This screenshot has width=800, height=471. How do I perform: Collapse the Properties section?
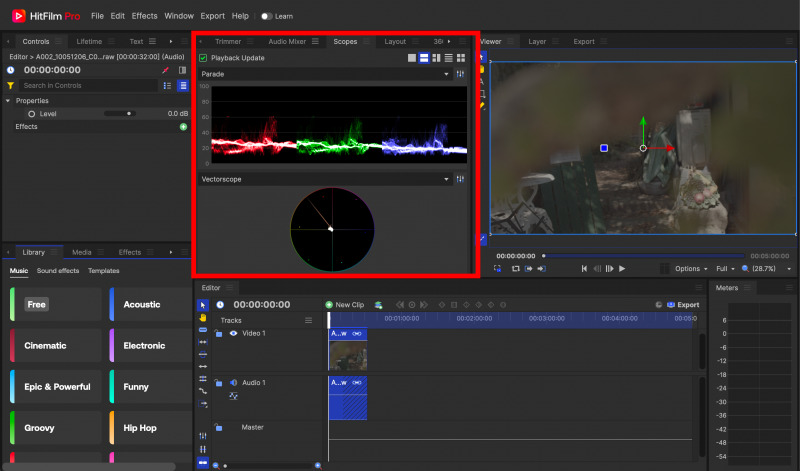pos(8,101)
